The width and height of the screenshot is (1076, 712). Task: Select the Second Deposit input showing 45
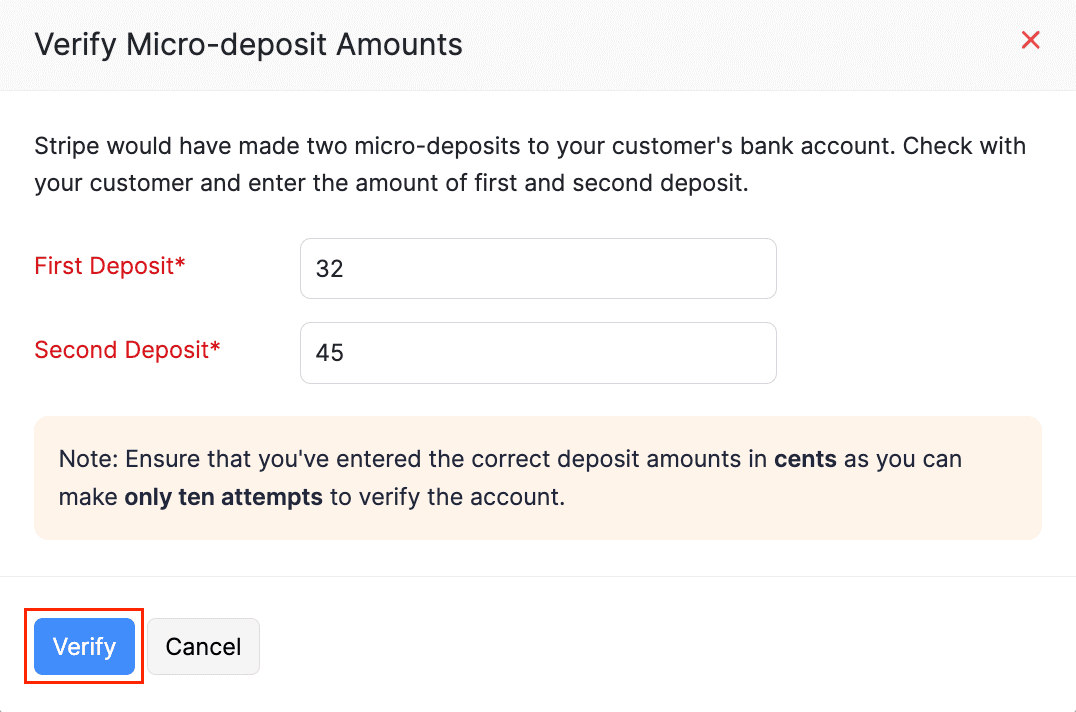point(538,352)
